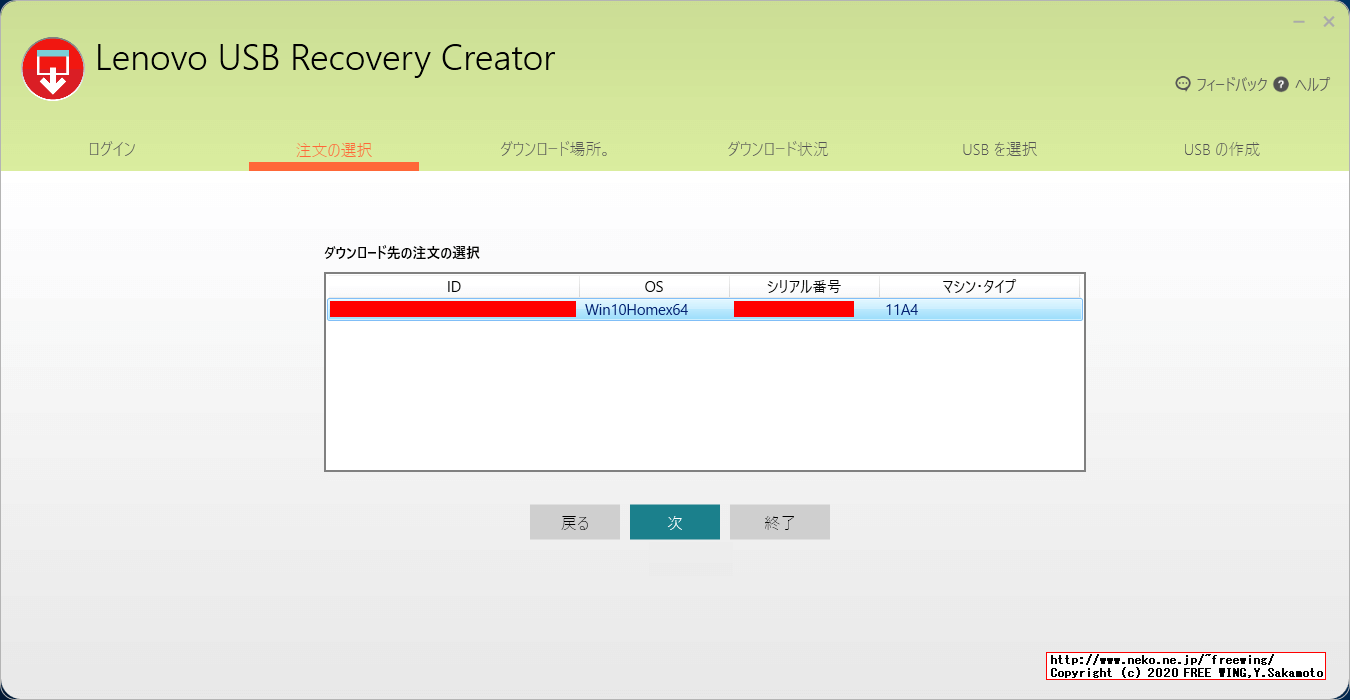Sort by the ID column header

[x=454, y=286]
